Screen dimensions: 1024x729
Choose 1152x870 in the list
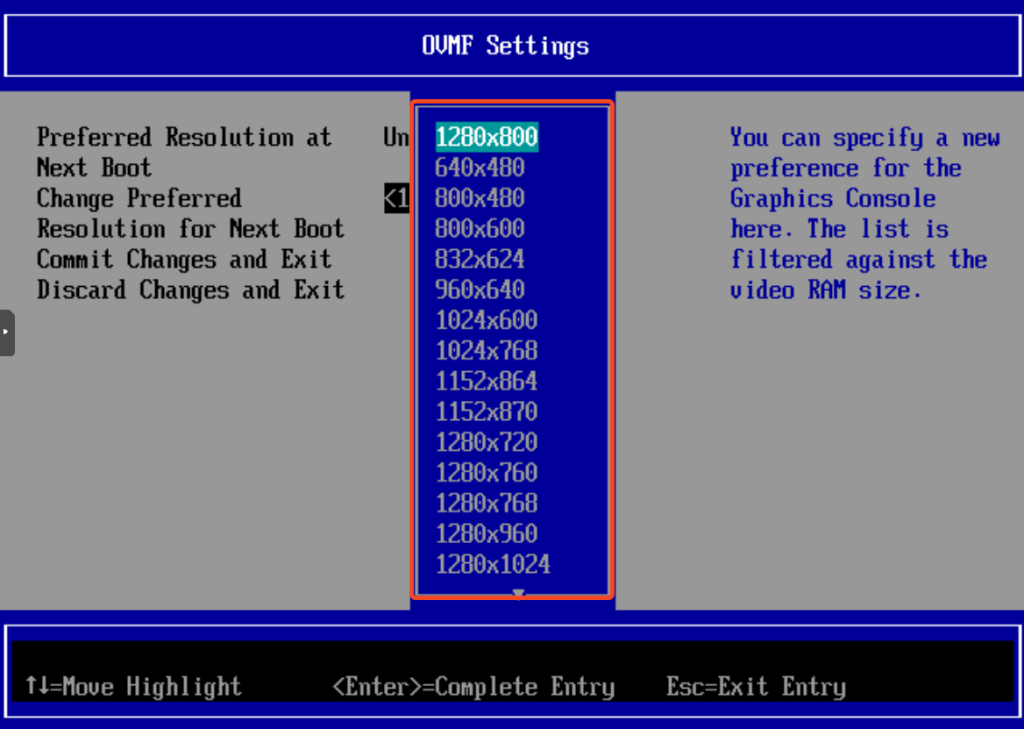487,412
